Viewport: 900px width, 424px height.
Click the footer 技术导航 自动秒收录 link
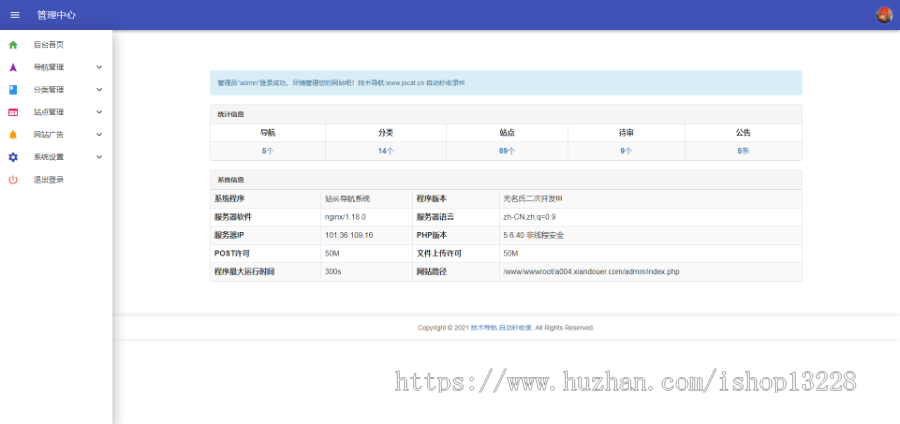tap(502, 328)
